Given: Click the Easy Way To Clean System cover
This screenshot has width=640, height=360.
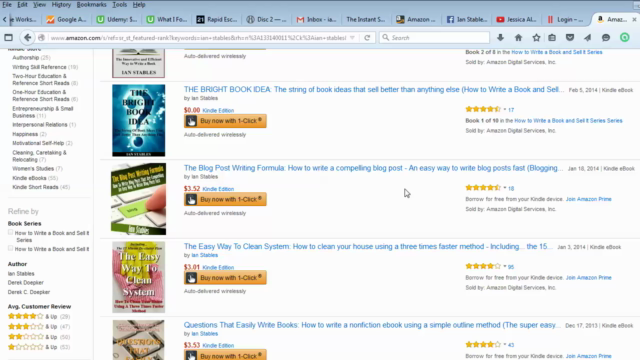Looking at the screenshot, I should pyautogui.click(x=139, y=277).
